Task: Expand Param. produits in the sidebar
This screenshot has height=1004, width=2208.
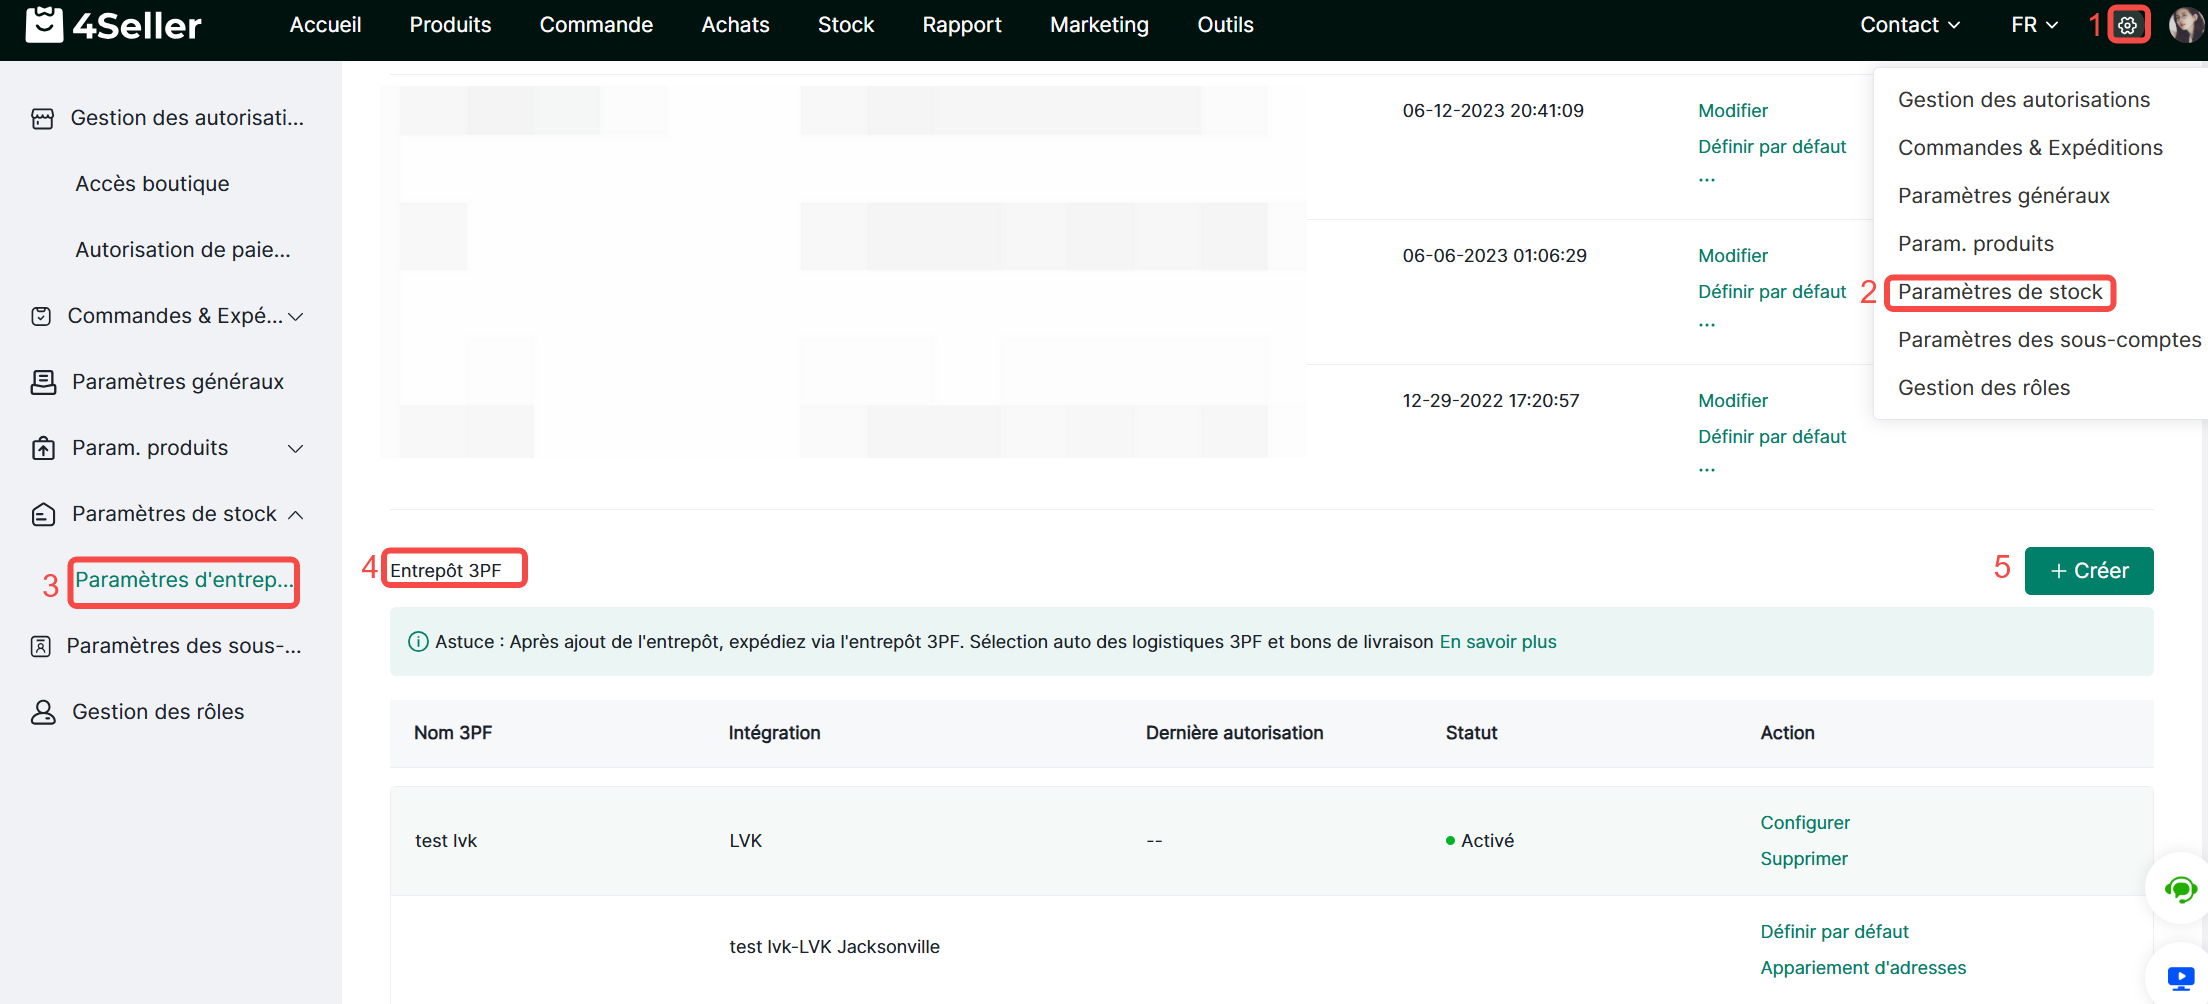Action: tap(295, 449)
